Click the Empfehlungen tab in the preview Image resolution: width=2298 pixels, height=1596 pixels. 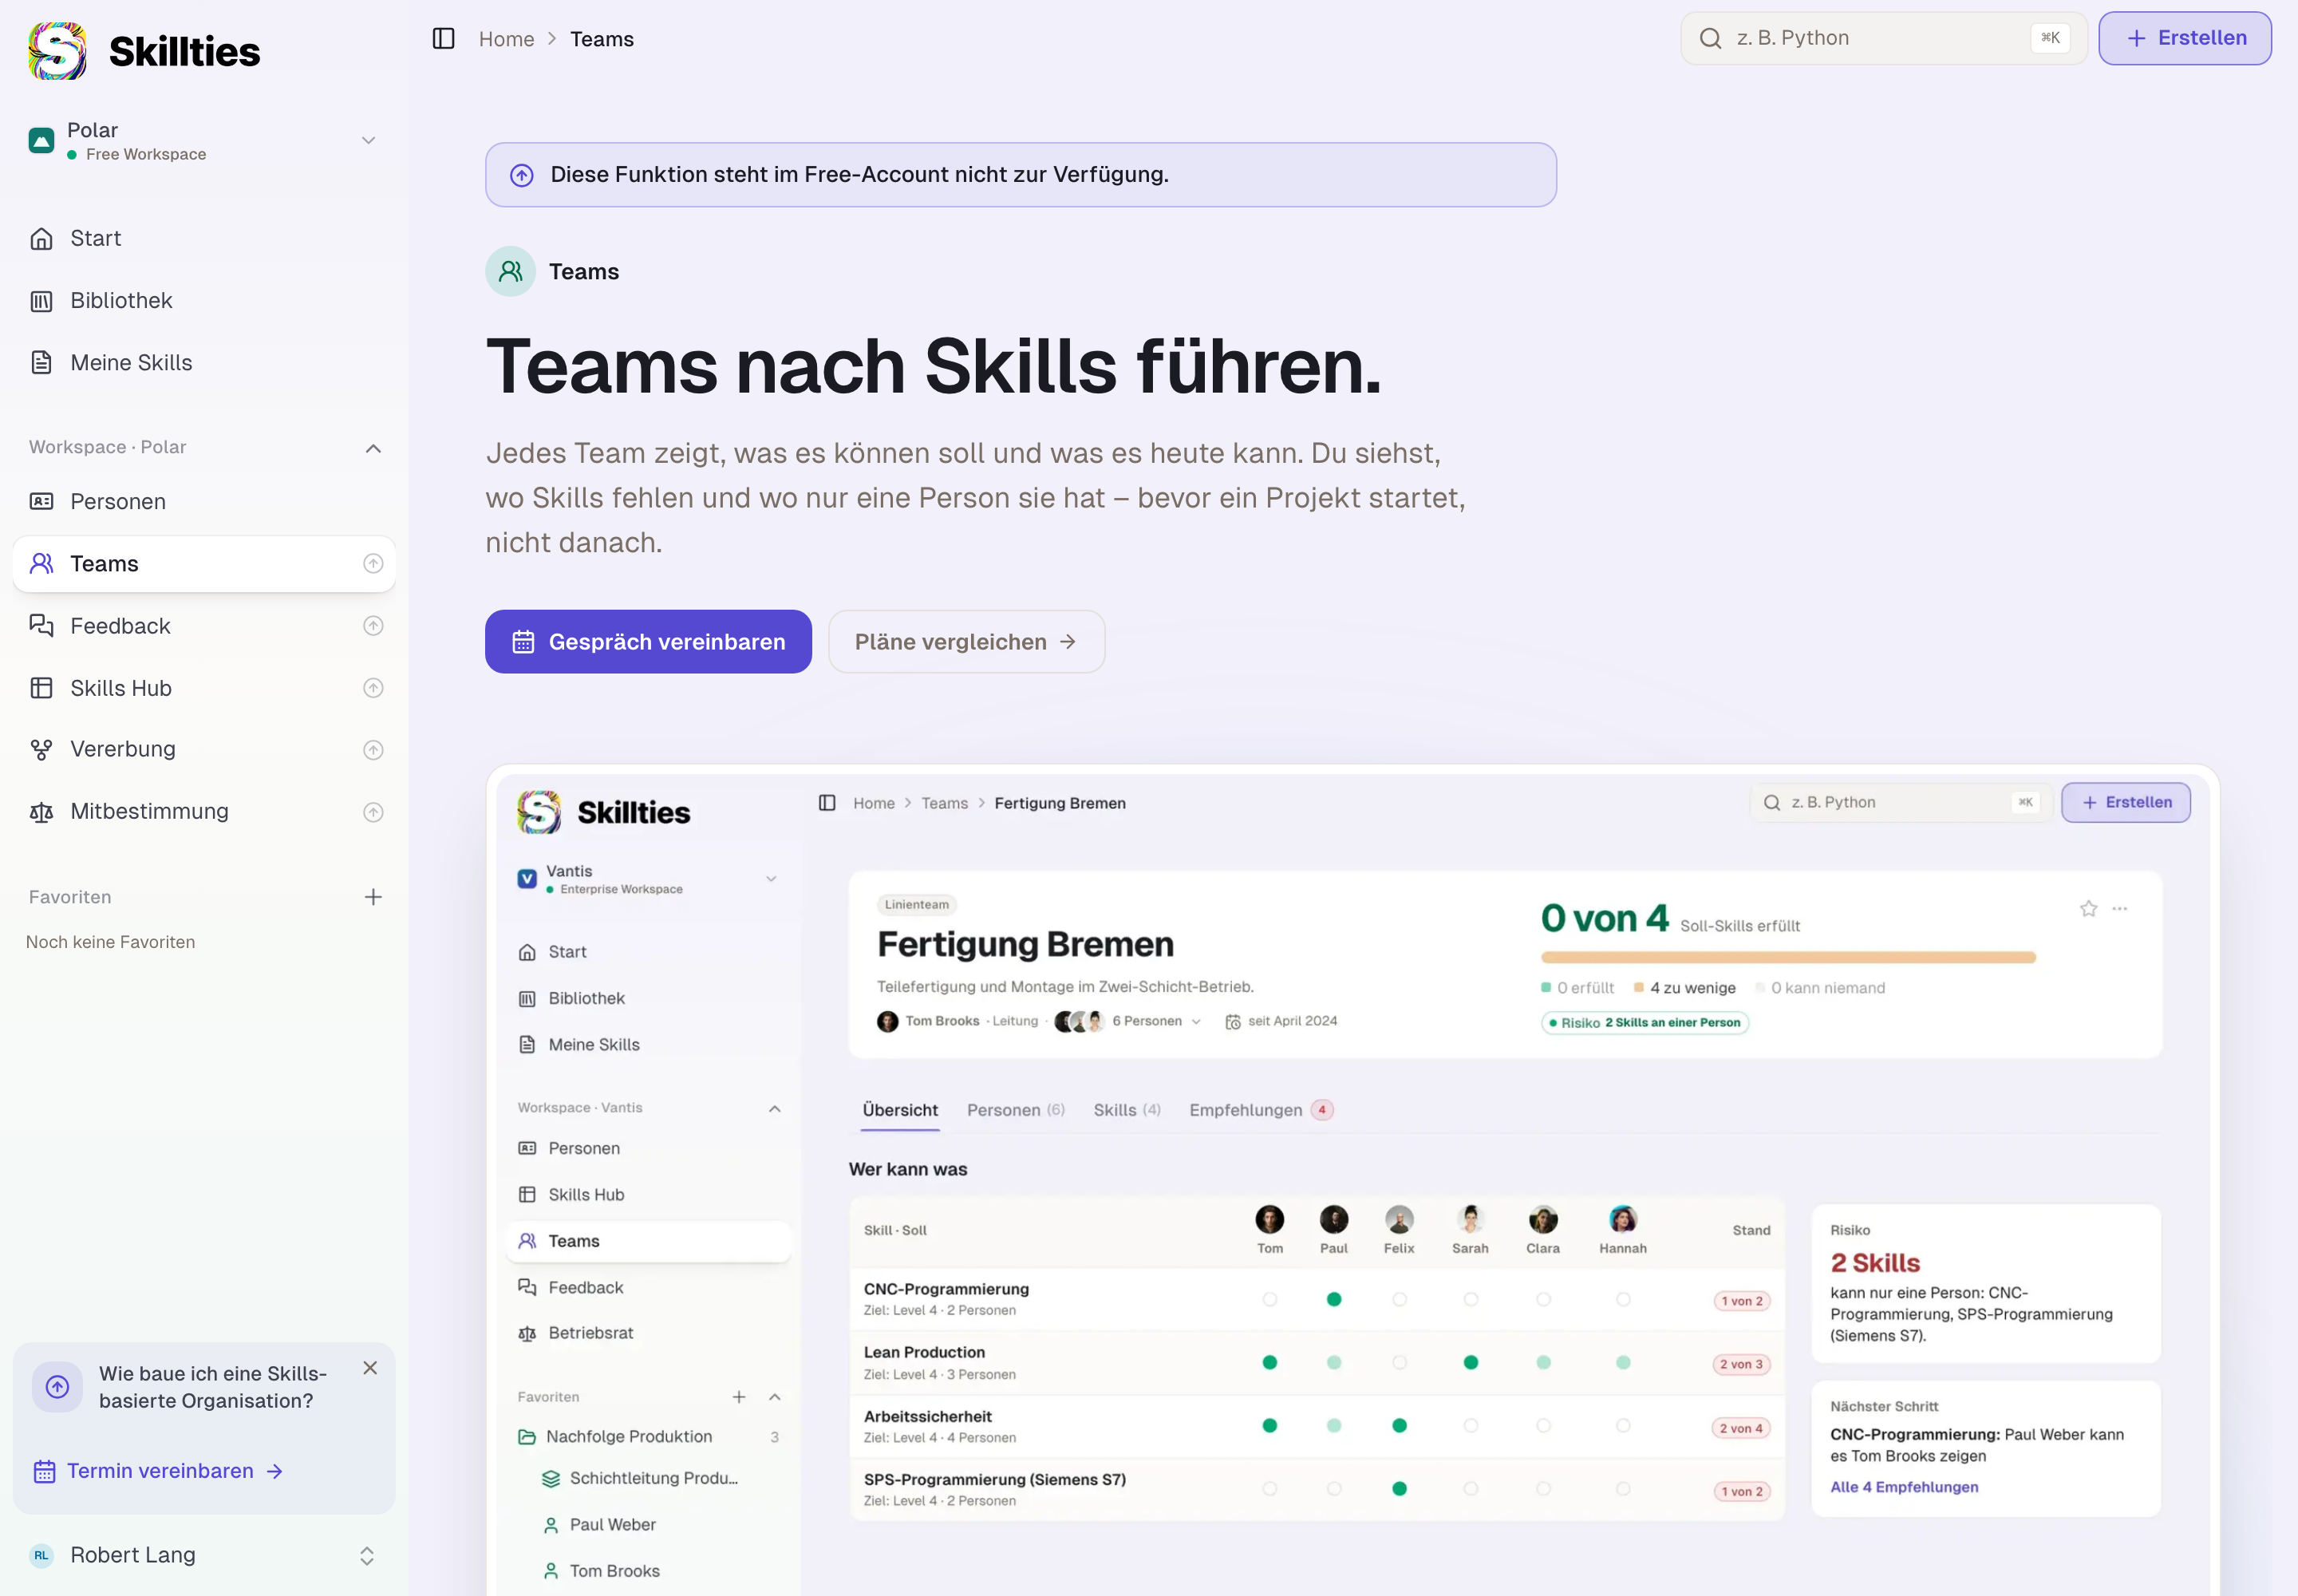coord(1260,1110)
